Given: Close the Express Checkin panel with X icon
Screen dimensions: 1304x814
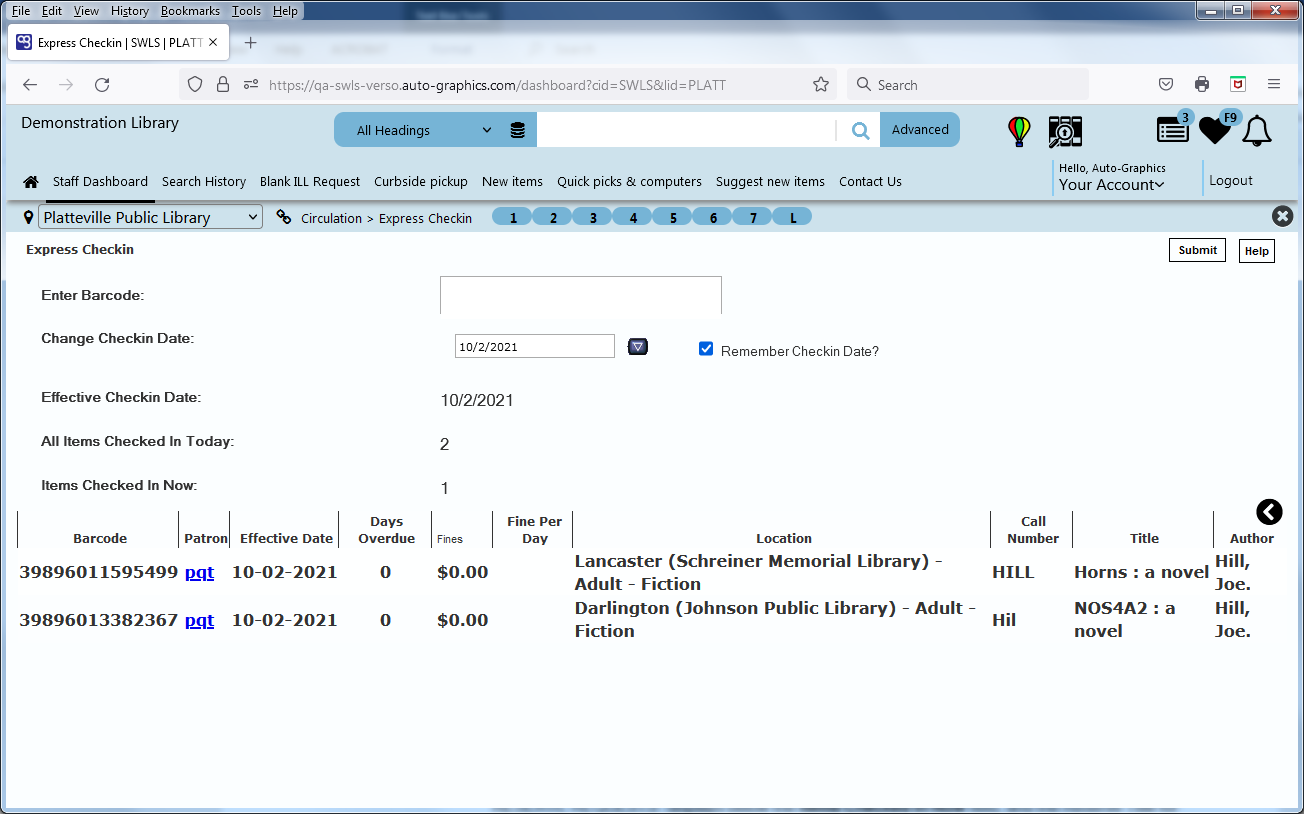Looking at the screenshot, I should [x=1282, y=216].
